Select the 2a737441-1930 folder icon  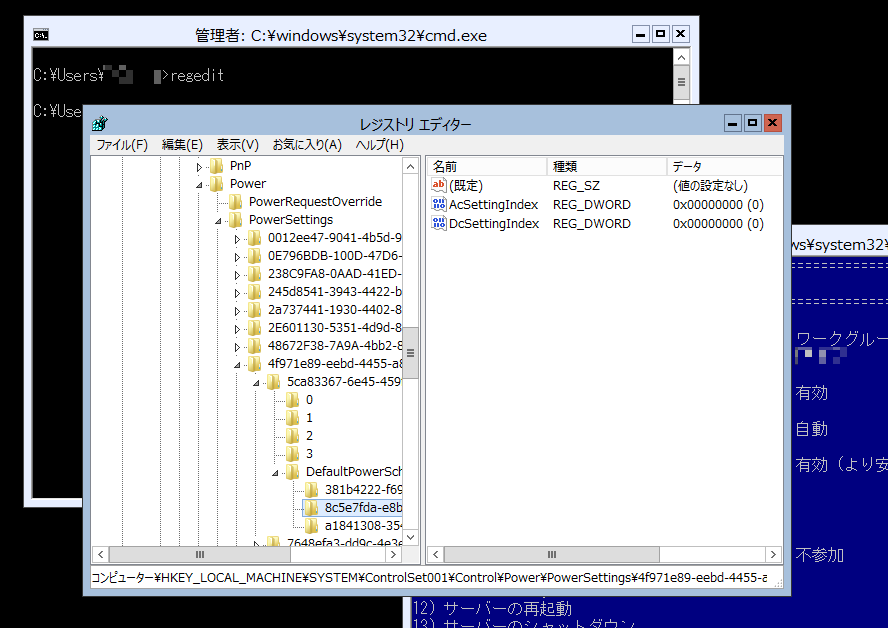point(255,310)
